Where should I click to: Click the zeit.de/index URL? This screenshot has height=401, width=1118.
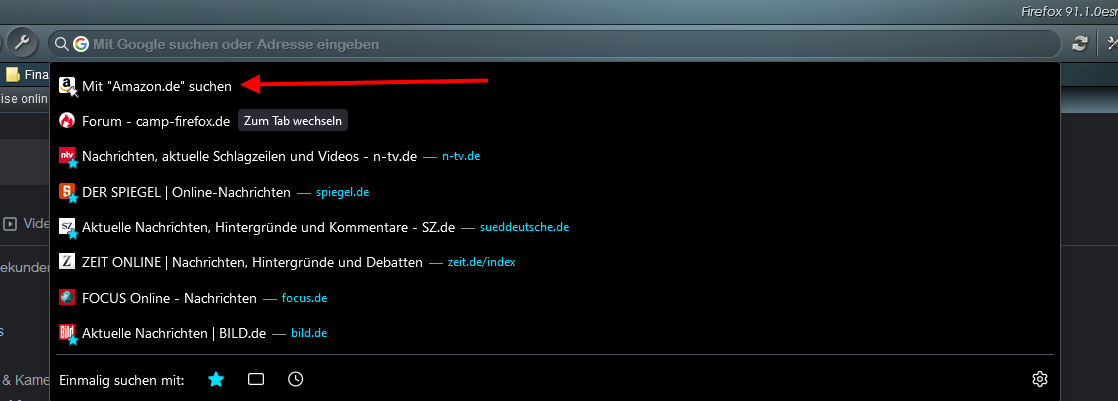click(481, 263)
